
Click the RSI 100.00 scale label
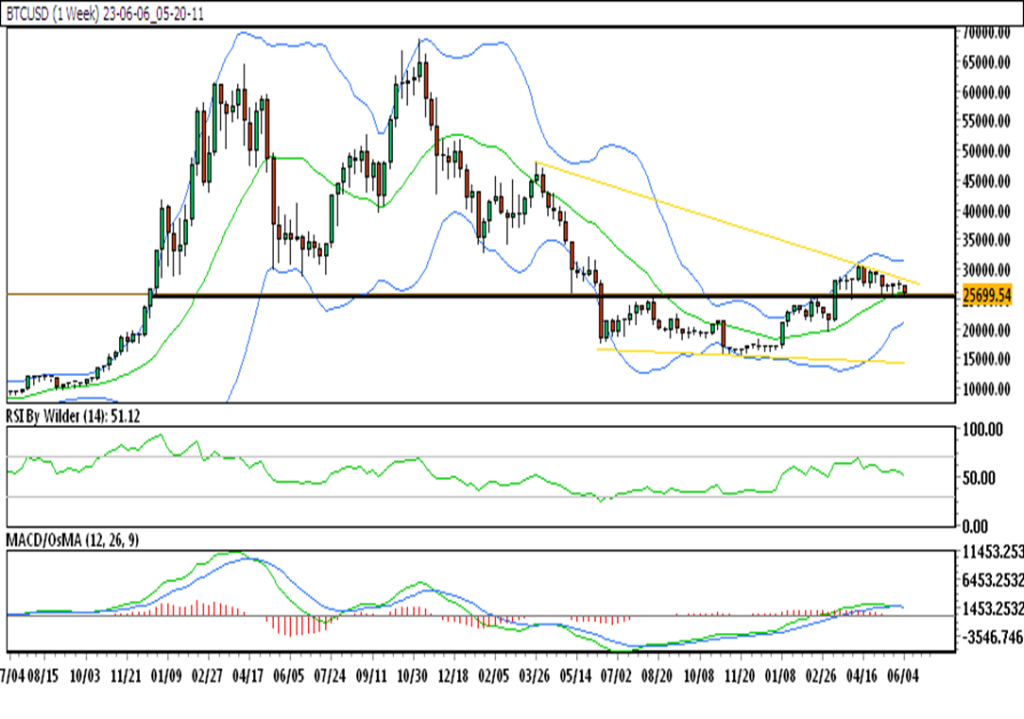pos(982,430)
